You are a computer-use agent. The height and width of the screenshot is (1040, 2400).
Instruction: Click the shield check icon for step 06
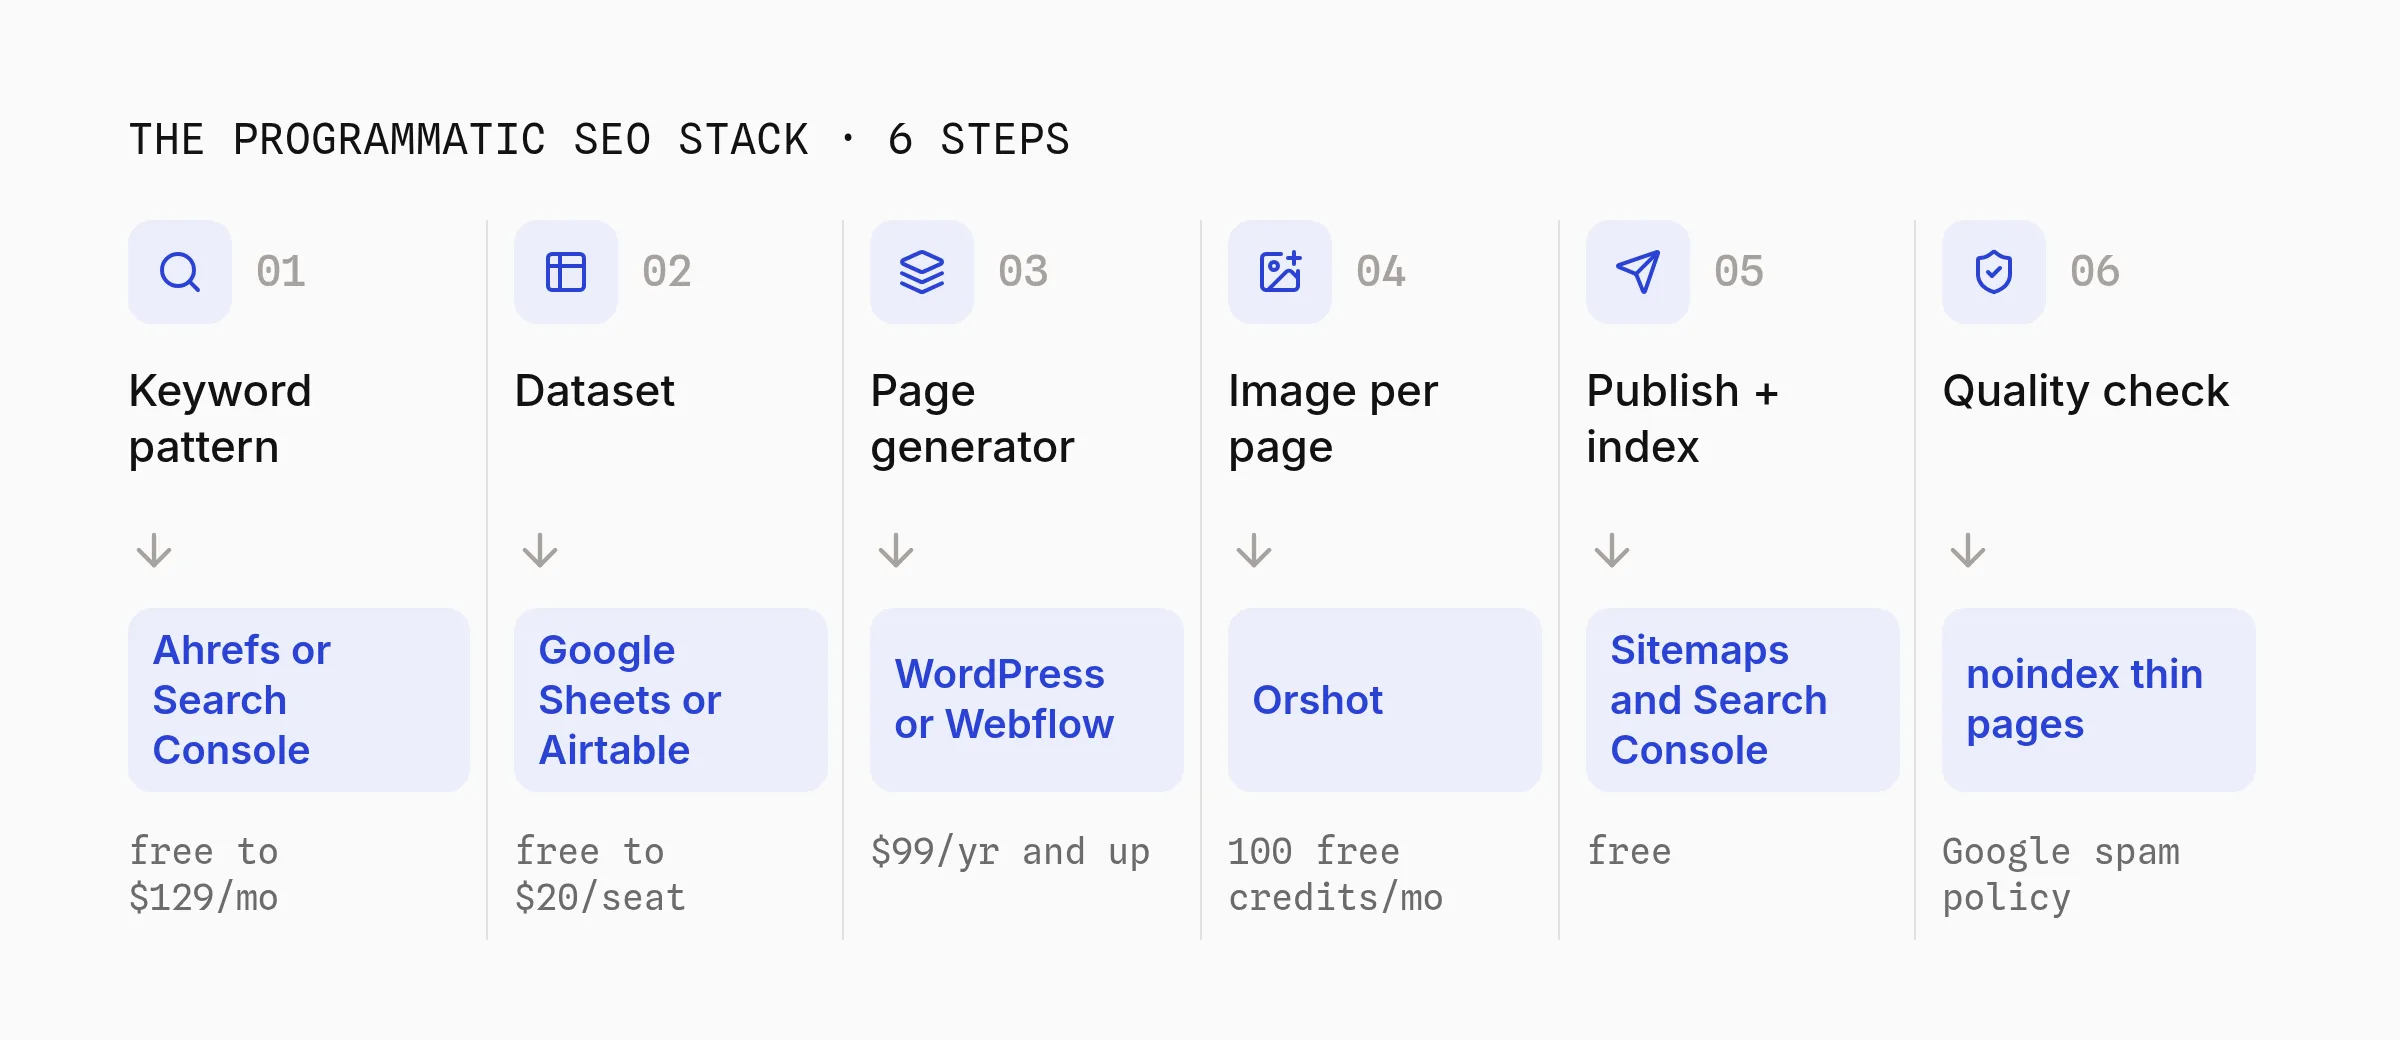[x=1994, y=272]
